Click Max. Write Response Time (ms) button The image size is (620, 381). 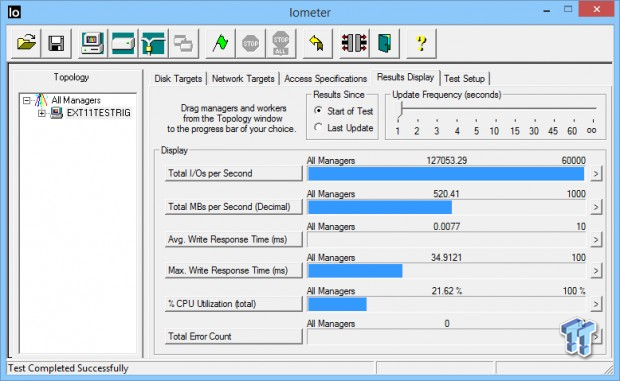click(x=233, y=271)
